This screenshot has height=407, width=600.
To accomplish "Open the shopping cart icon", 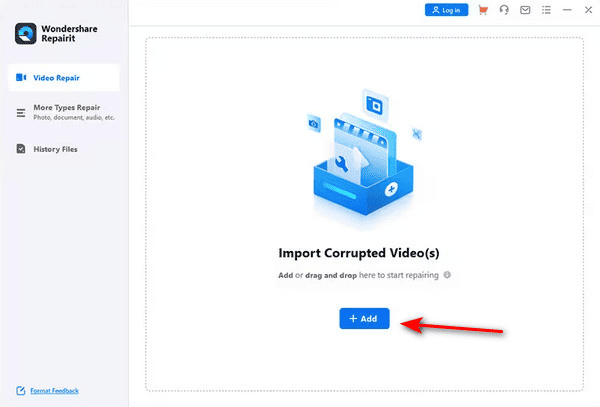I will (x=483, y=10).
